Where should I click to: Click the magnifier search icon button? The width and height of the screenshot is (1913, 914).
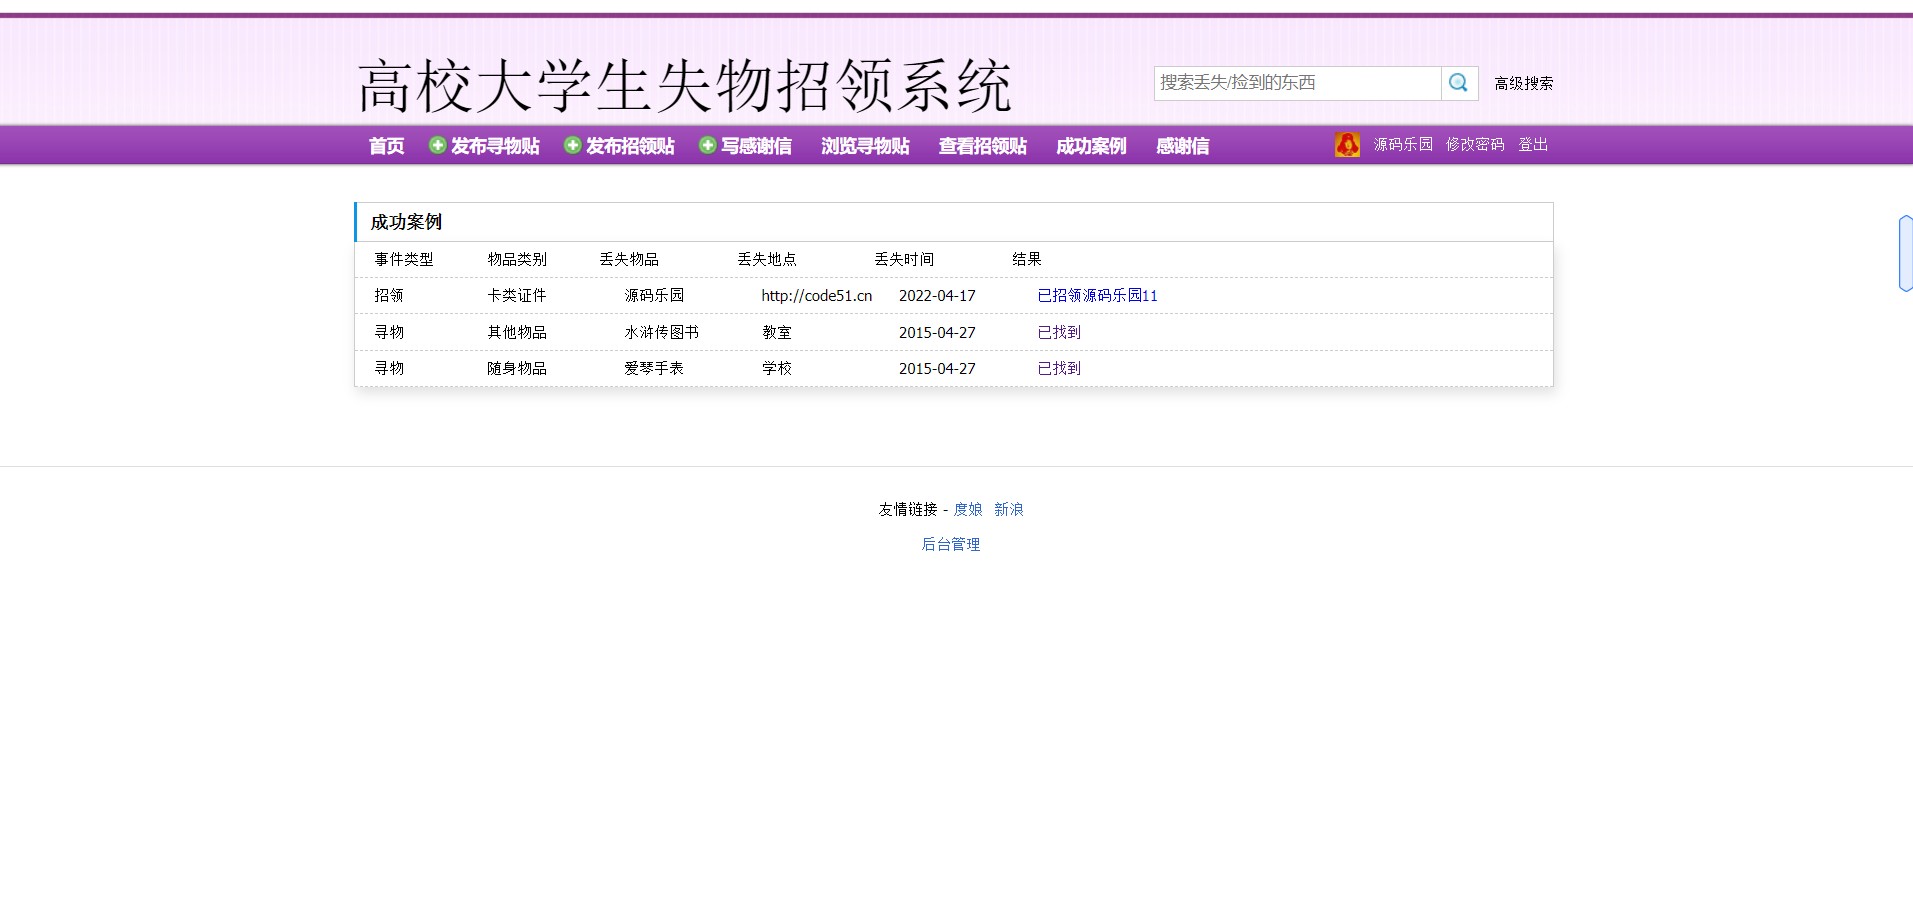(1459, 83)
